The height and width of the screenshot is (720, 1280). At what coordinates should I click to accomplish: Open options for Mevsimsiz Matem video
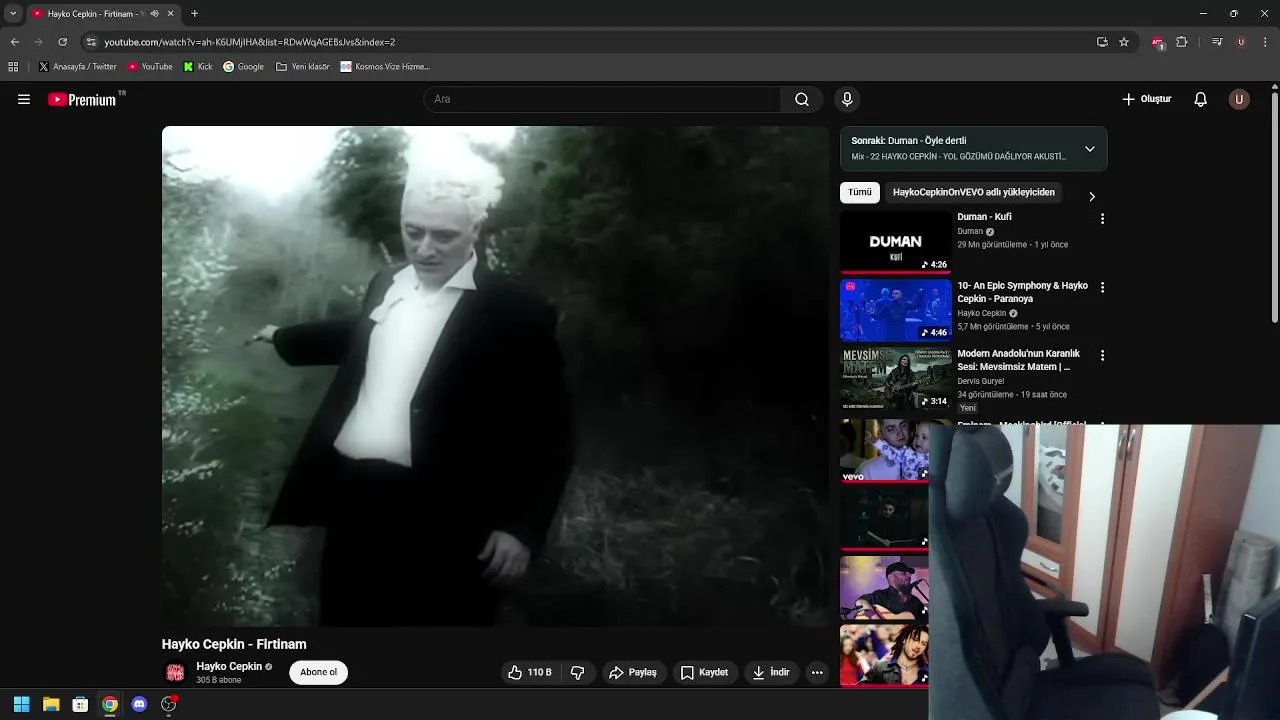pyautogui.click(x=1103, y=355)
